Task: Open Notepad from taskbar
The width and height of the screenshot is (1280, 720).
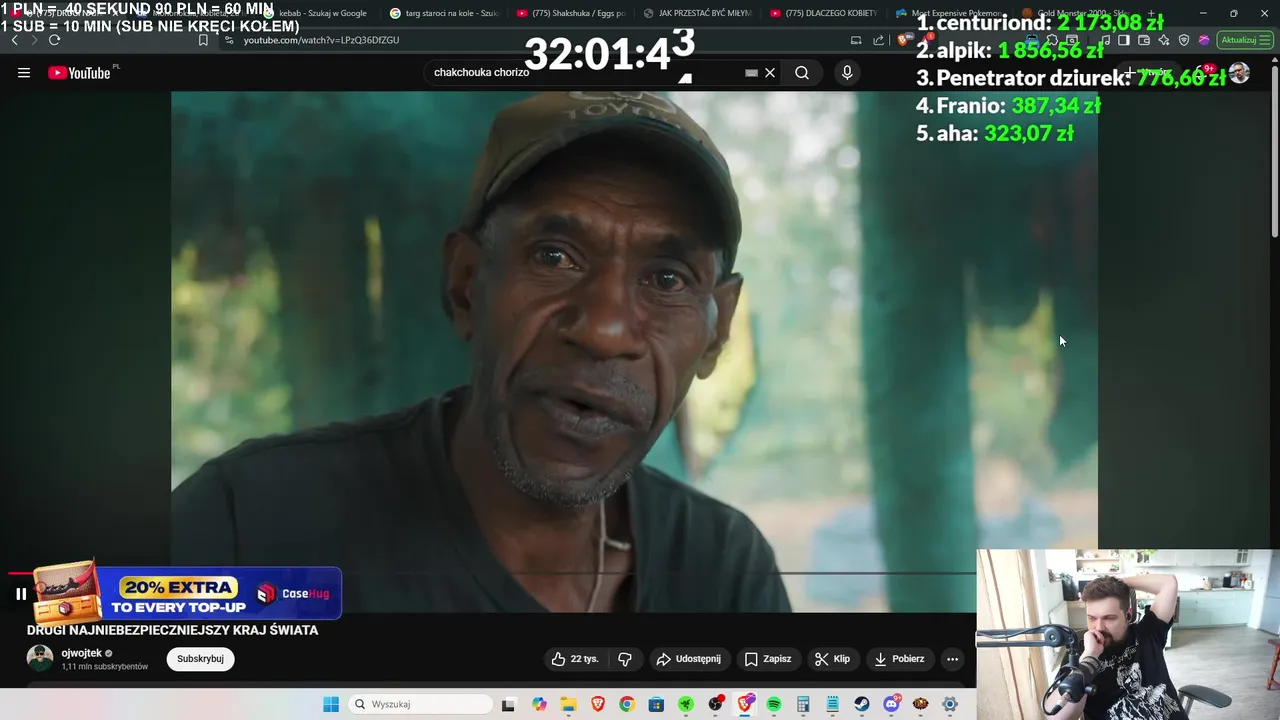Action: (x=832, y=704)
